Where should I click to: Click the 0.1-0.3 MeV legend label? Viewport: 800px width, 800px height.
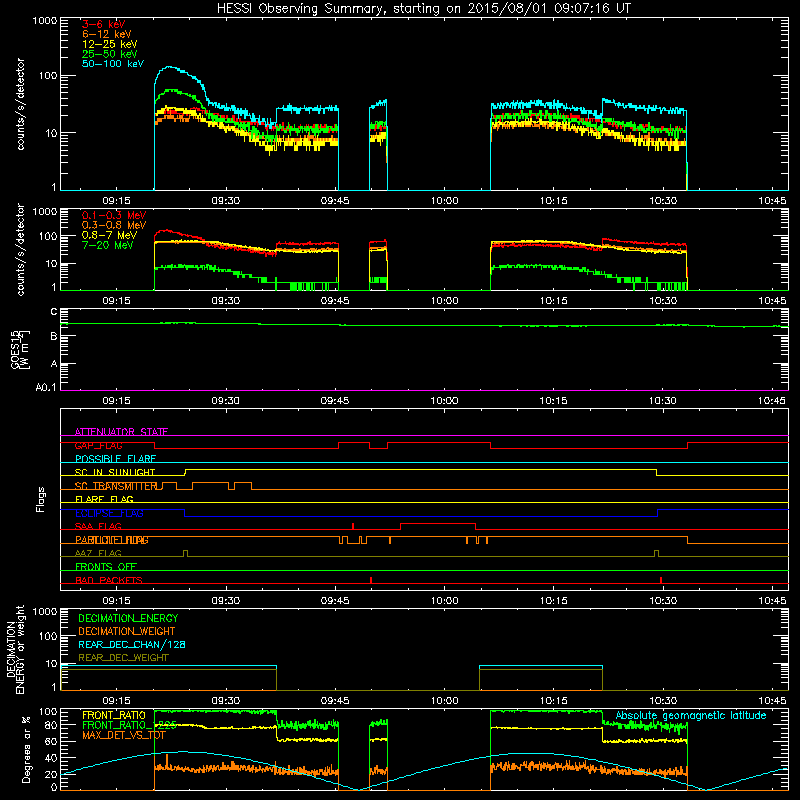(114, 215)
